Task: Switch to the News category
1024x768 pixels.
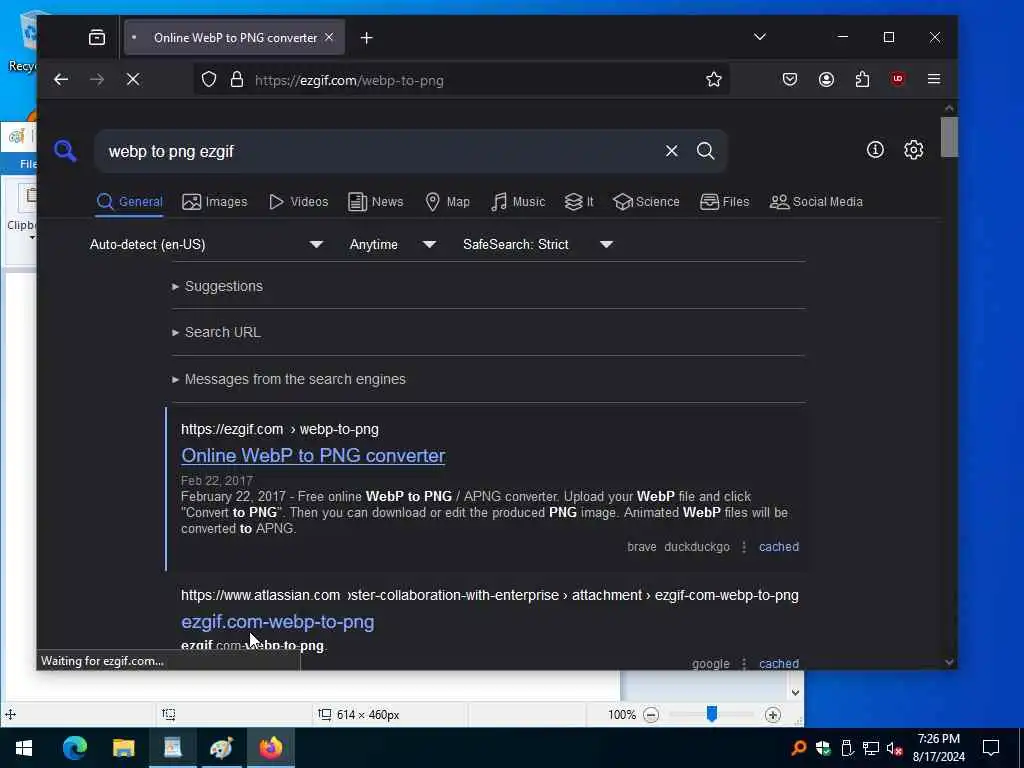Action: 376,202
